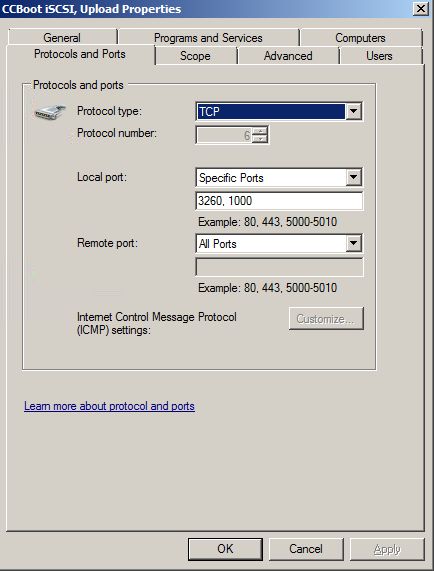Image resolution: width=434 pixels, height=571 pixels.
Task: Select the Protocols and Ports tab
Action: coord(80,54)
